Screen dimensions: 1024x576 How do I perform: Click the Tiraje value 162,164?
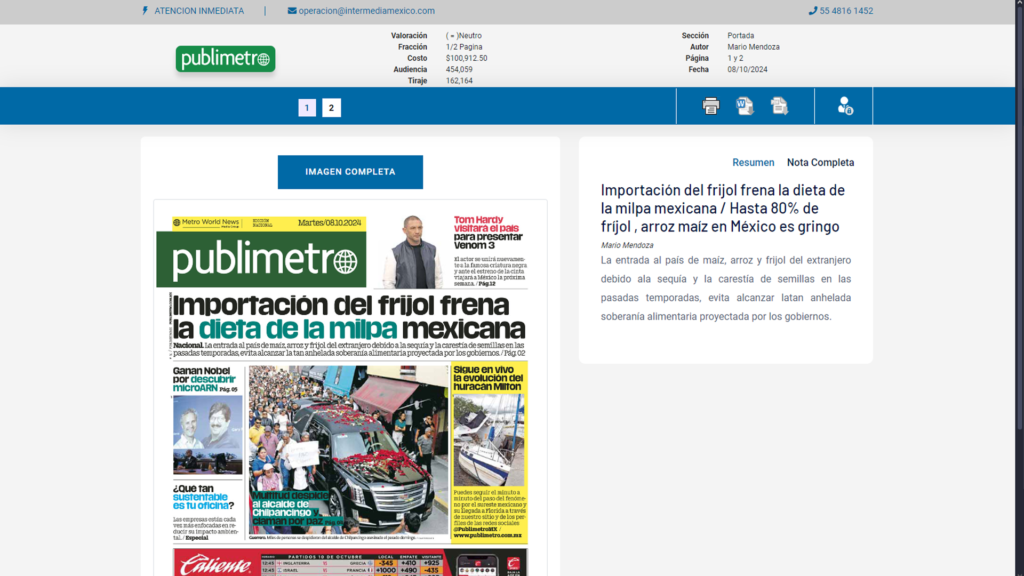point(459,81)
